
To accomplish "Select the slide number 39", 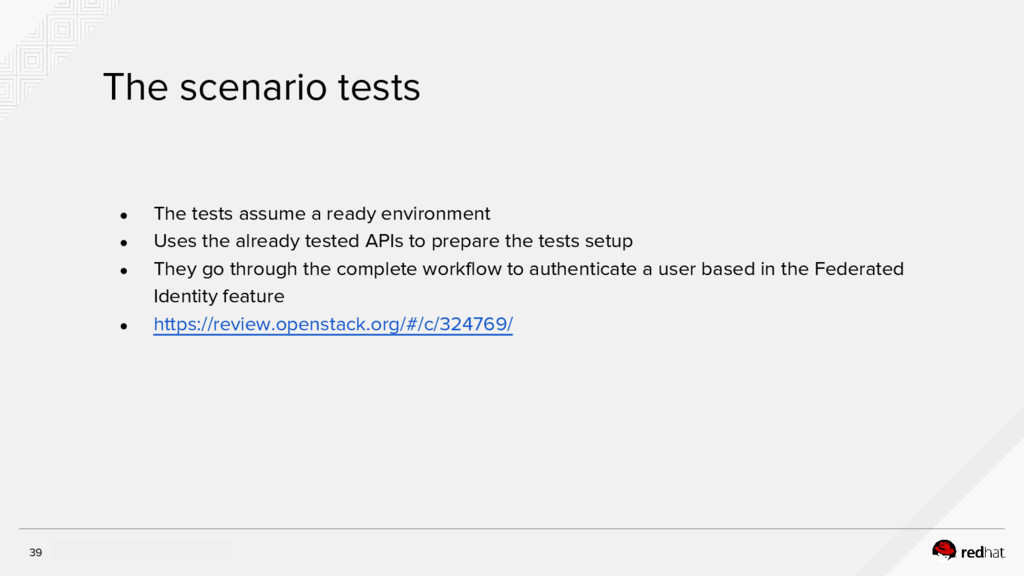I will coord(36,553).
